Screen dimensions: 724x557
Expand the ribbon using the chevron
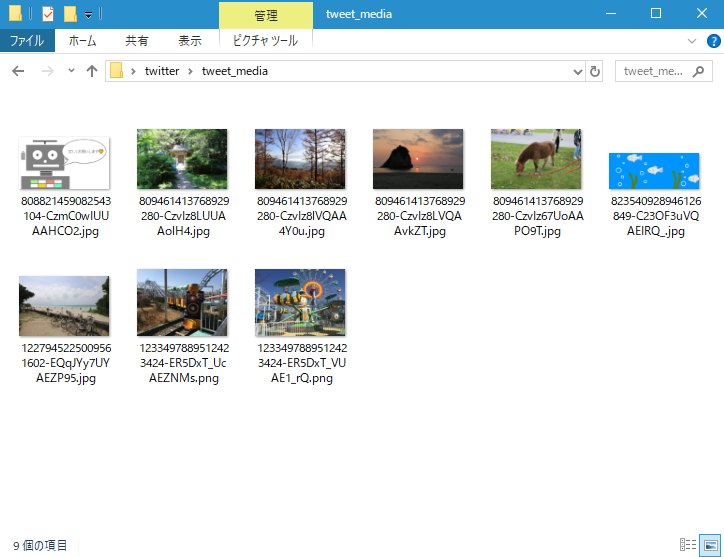click(692, 41)
